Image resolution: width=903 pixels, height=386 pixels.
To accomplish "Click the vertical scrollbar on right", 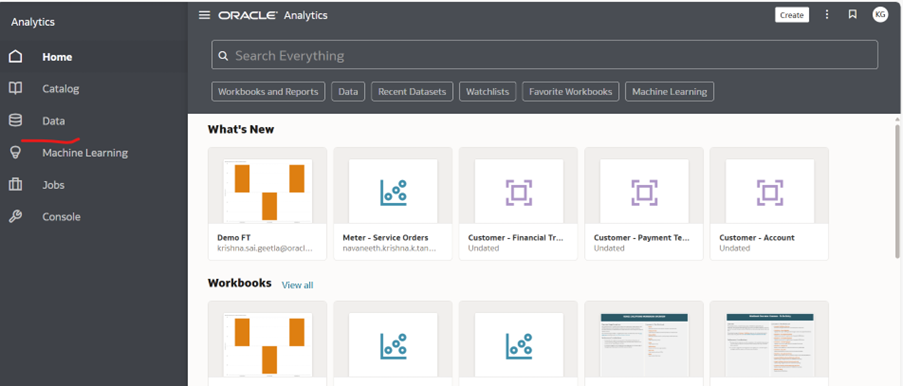I will pyautogui.click(x=898, y=190).
